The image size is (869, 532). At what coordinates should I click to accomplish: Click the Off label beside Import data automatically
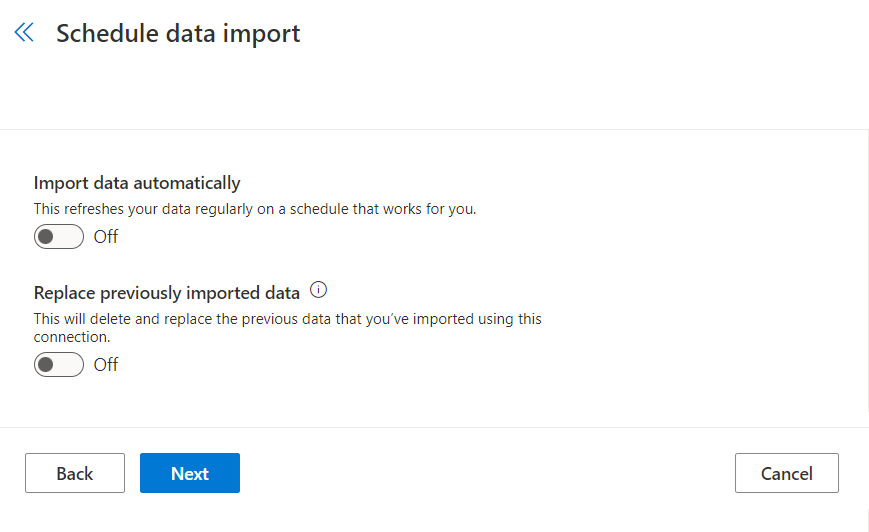(106, 237)
